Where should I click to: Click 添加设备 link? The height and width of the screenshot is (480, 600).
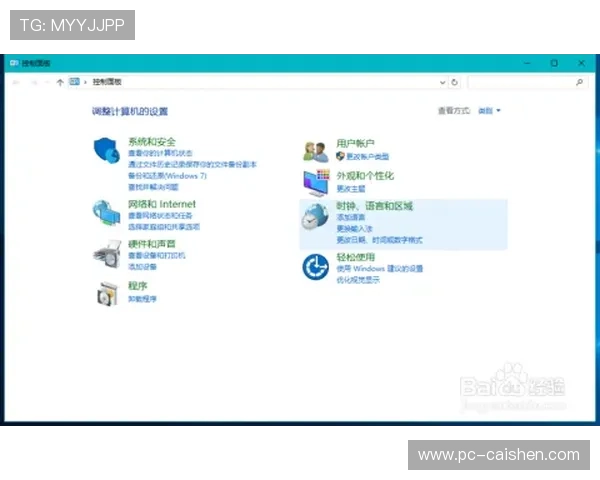coord(142,267)
